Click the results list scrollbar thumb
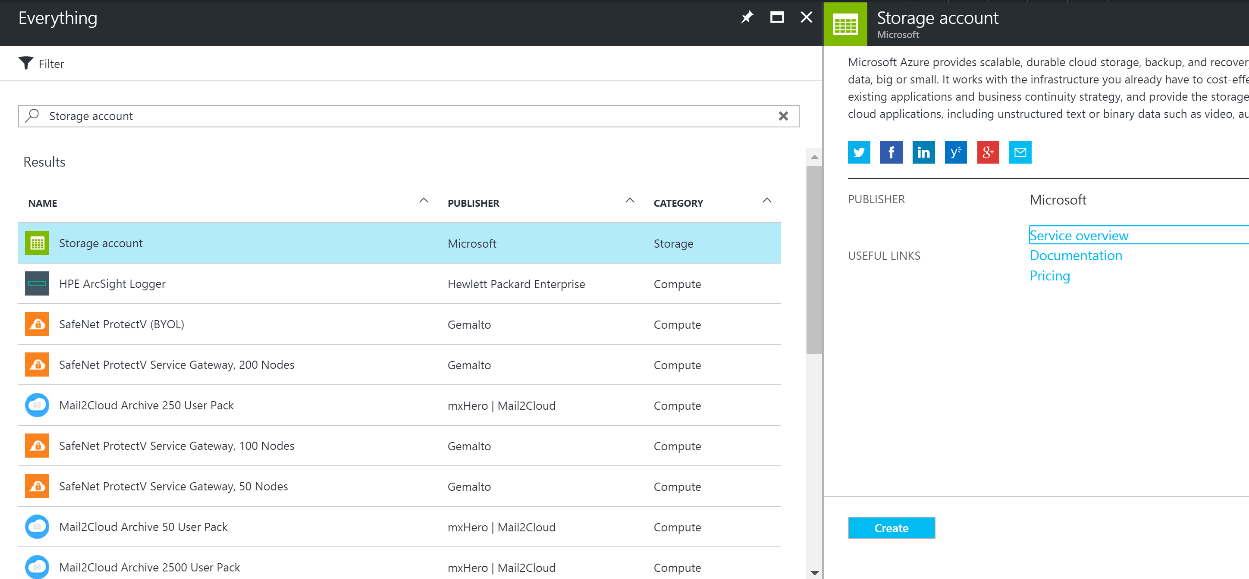Image resolution: width=1249 pixels, height=579 pixels. pyautogui.click(x=815, y=259)
